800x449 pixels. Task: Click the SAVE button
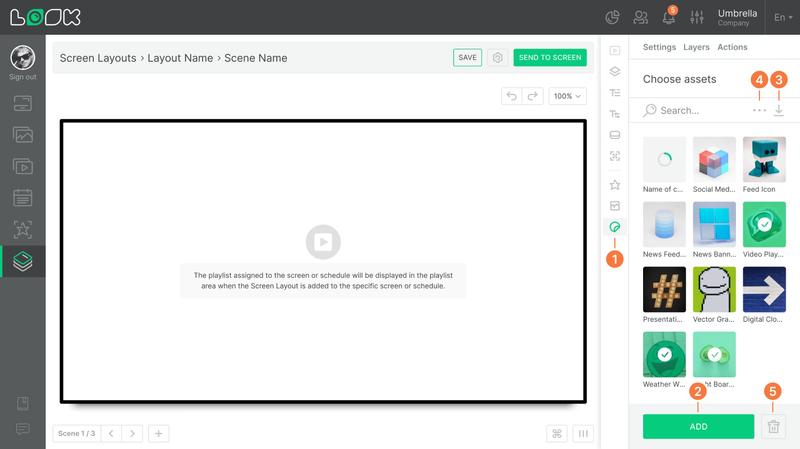pos(467,58)
